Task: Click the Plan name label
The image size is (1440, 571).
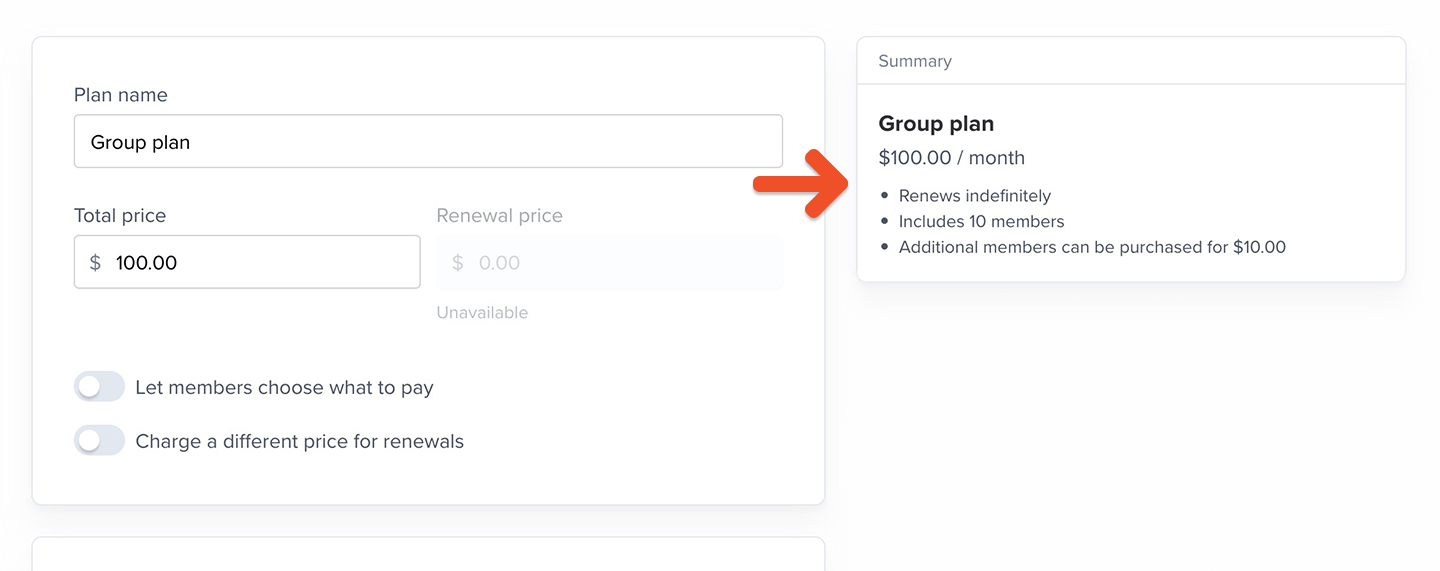Action: pyautogui.click(x=120, y=95)
